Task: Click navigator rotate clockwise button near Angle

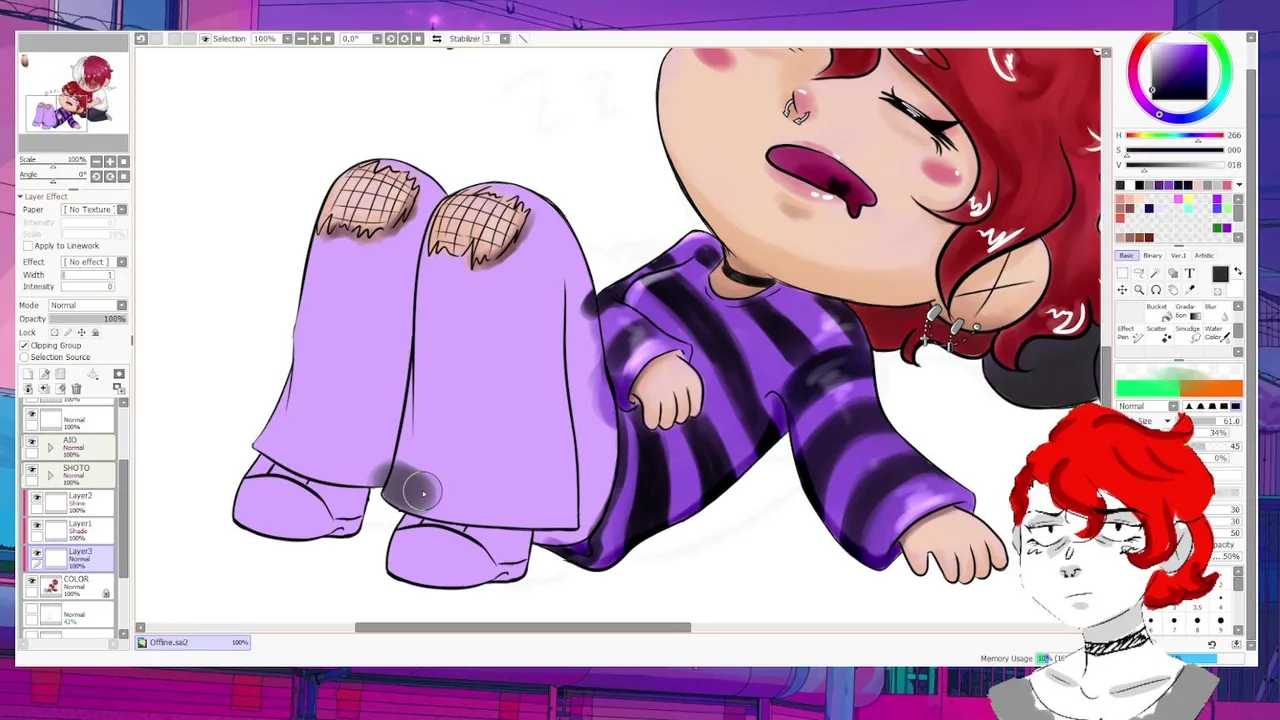Action: pyautogui.click(x=110, y=176)
